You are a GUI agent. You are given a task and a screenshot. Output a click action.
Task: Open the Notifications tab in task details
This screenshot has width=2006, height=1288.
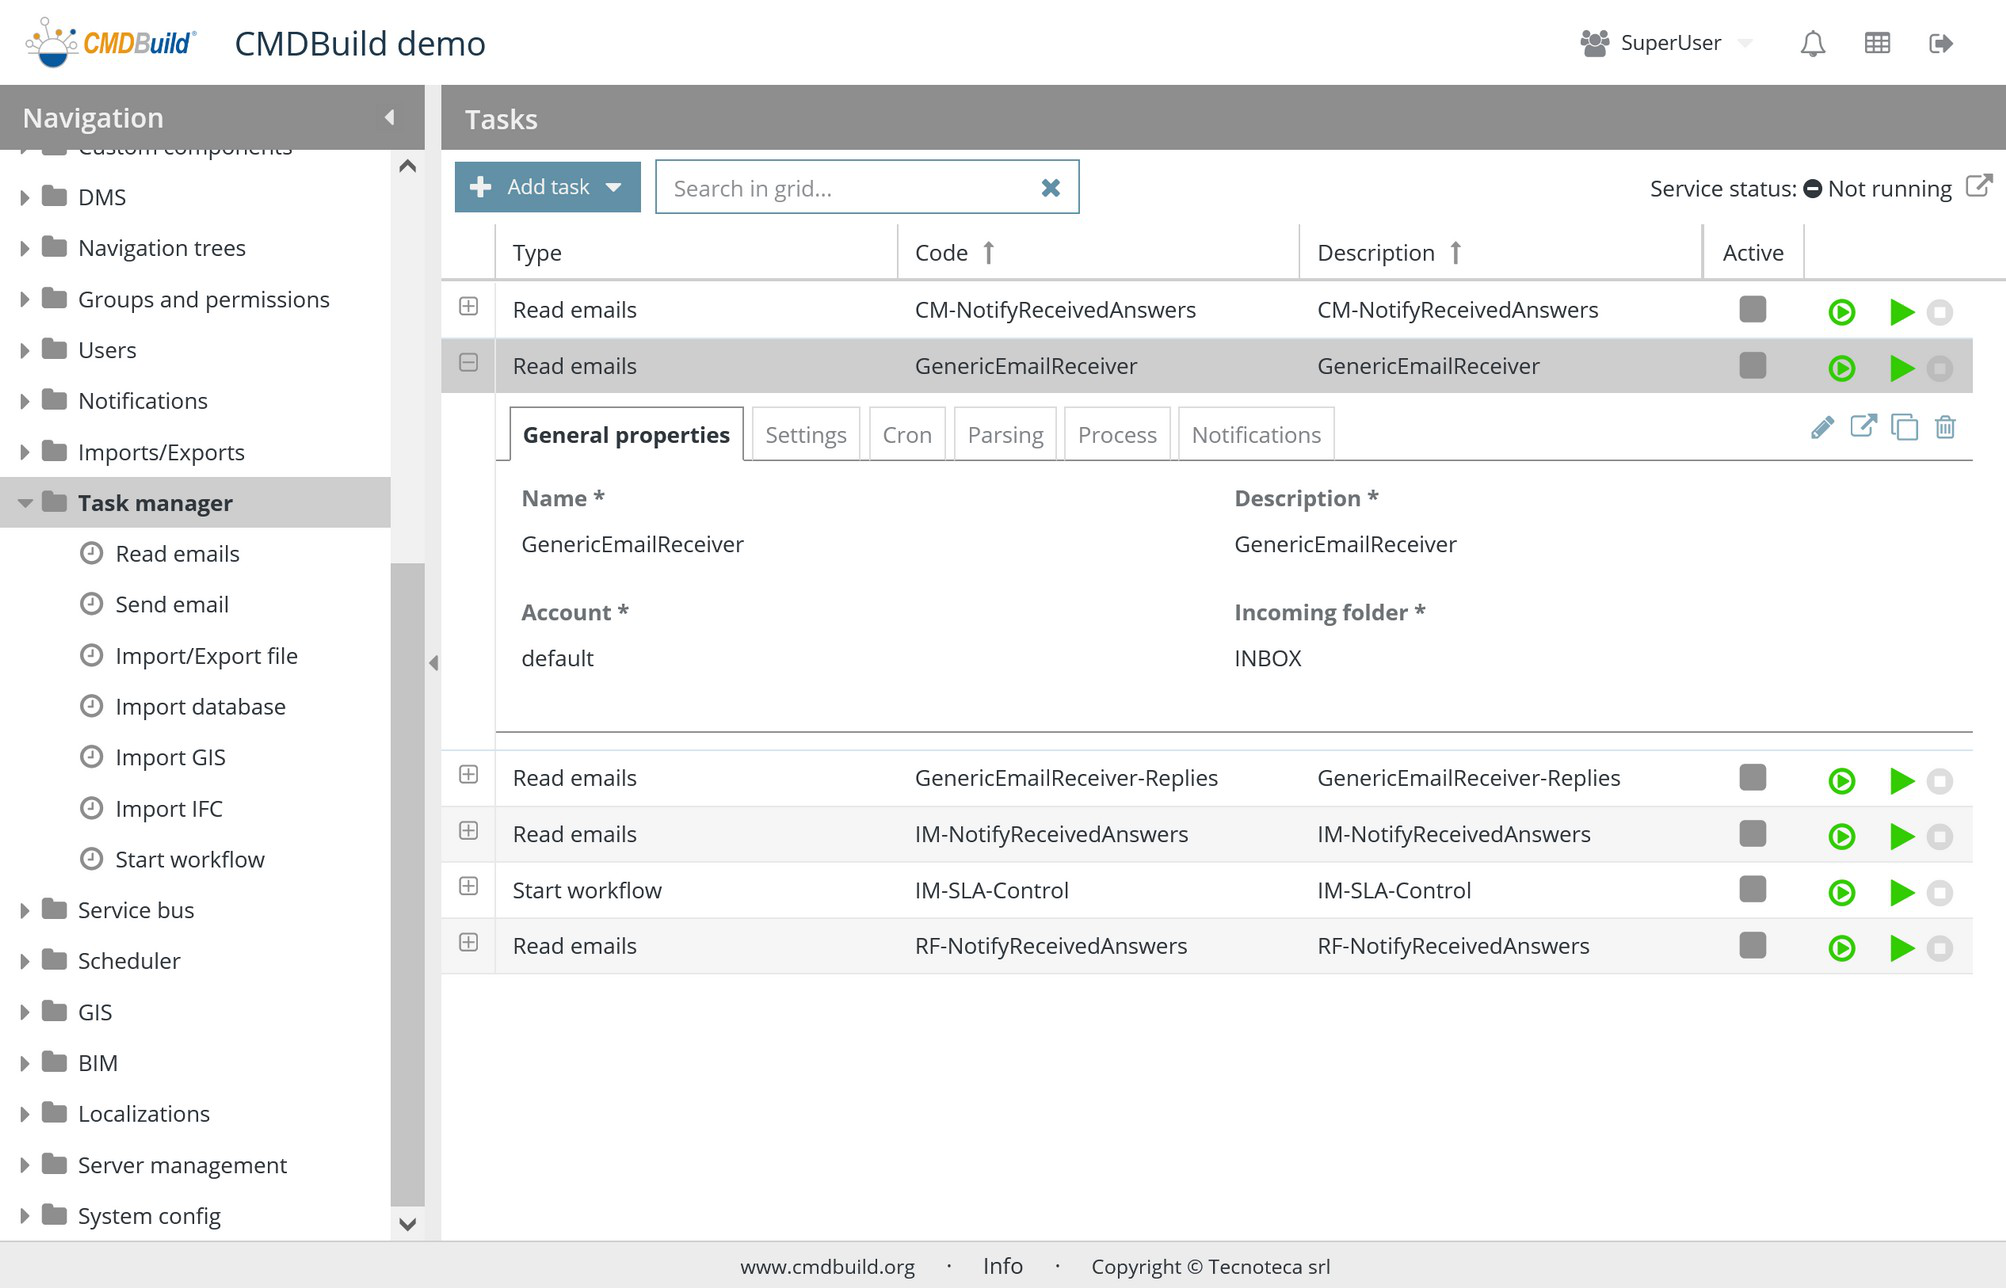point(1255,435)
